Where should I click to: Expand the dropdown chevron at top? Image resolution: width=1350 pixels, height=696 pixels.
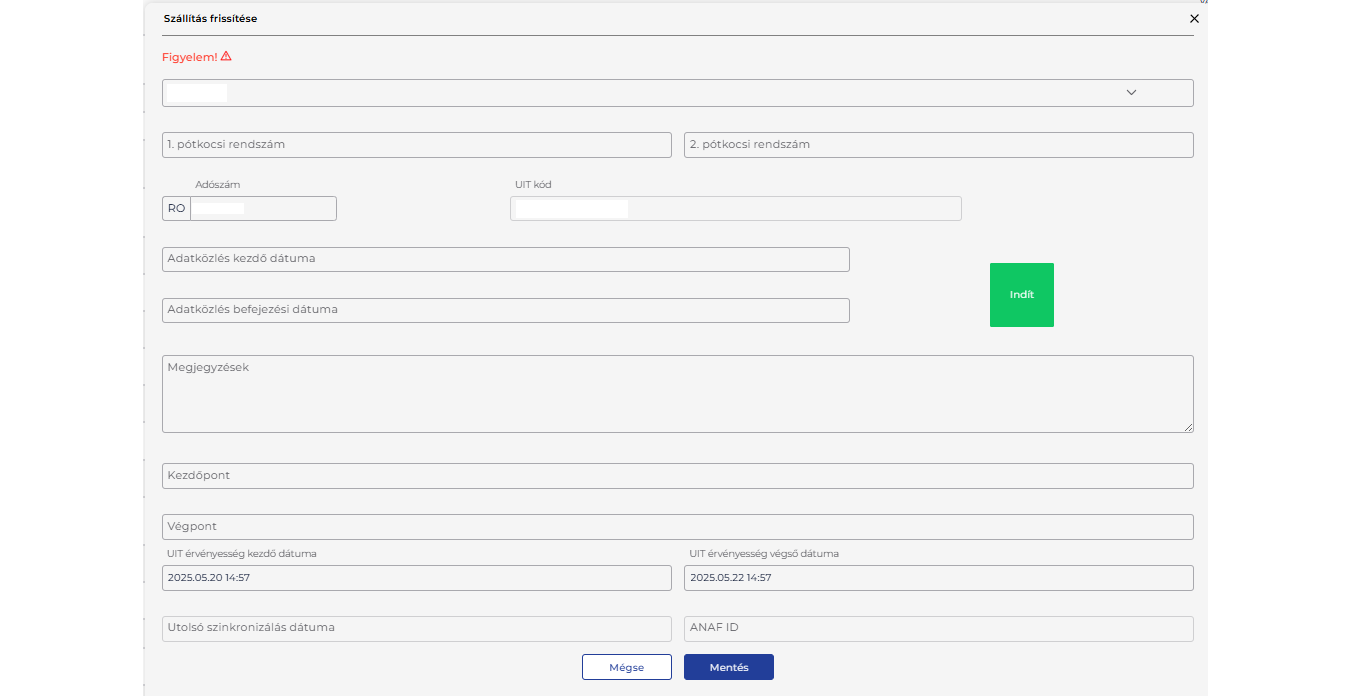(x=1131, y=93)
